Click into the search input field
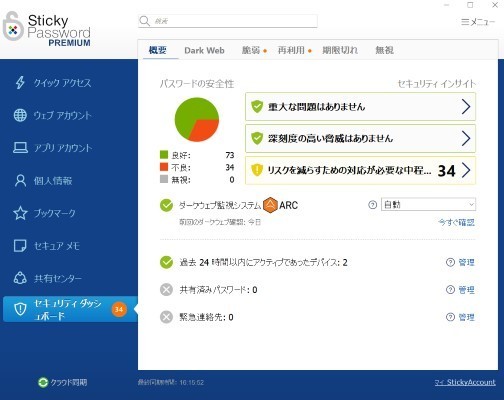 point(228,21)
